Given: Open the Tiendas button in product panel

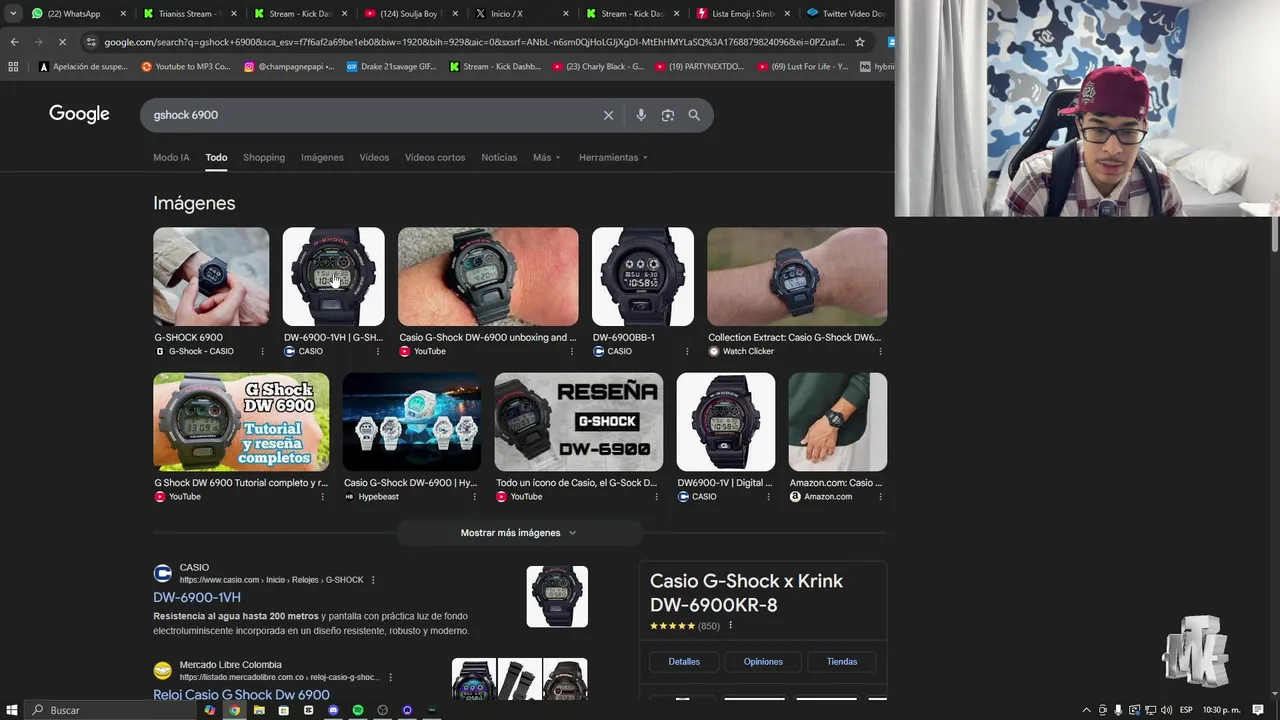Looking at the screenshot, I should click(842, 661).
